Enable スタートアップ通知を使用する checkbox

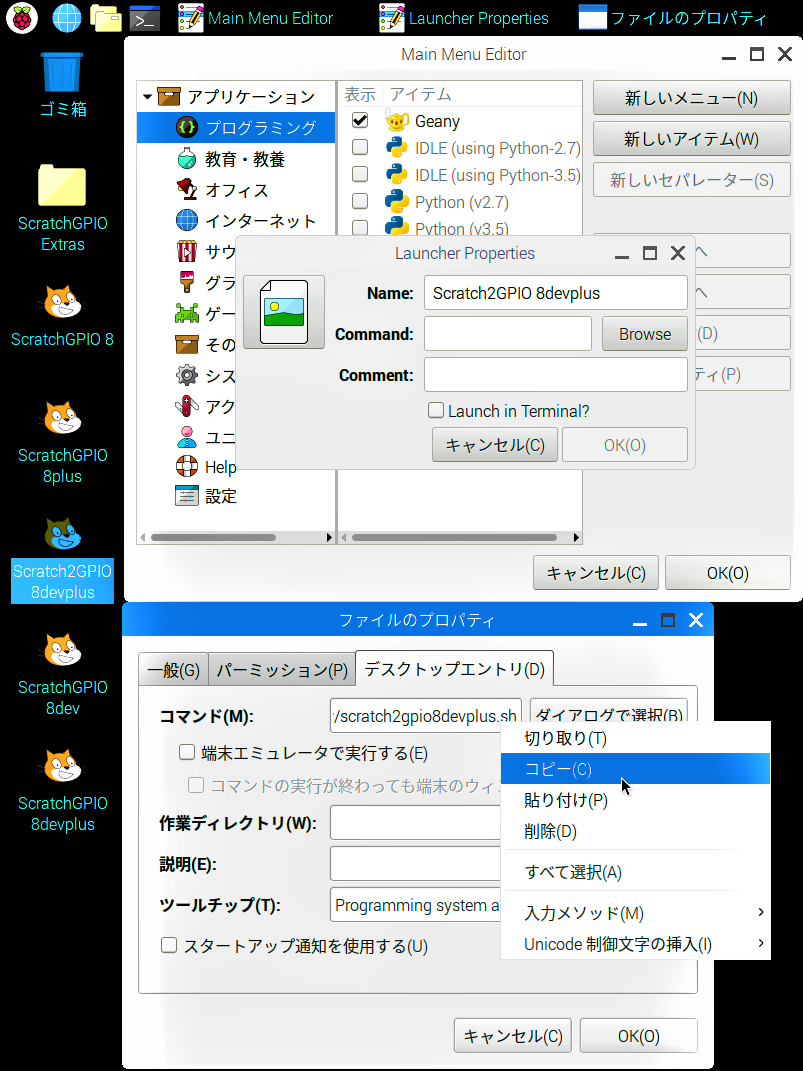[169, 945]
